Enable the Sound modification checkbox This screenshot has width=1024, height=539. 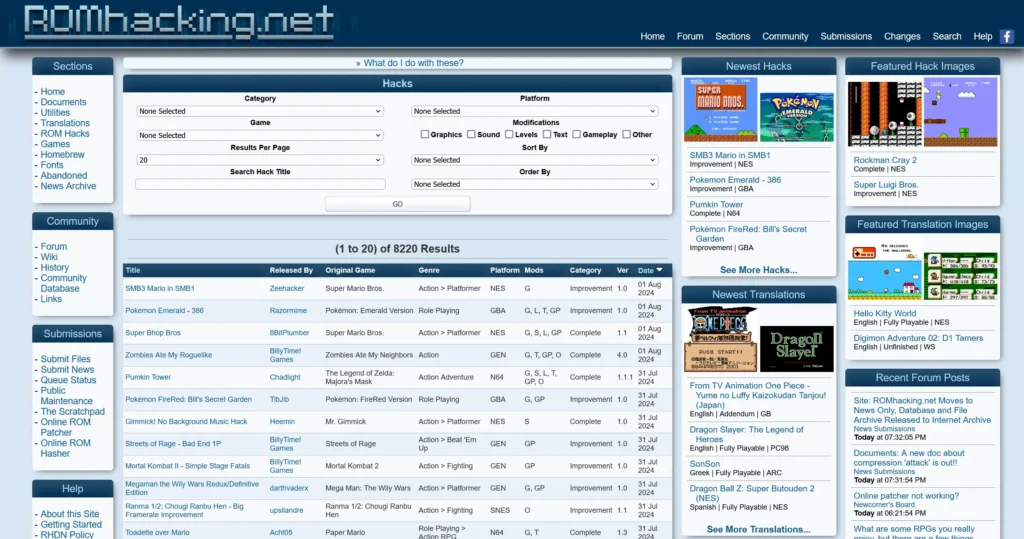[471, 134]
